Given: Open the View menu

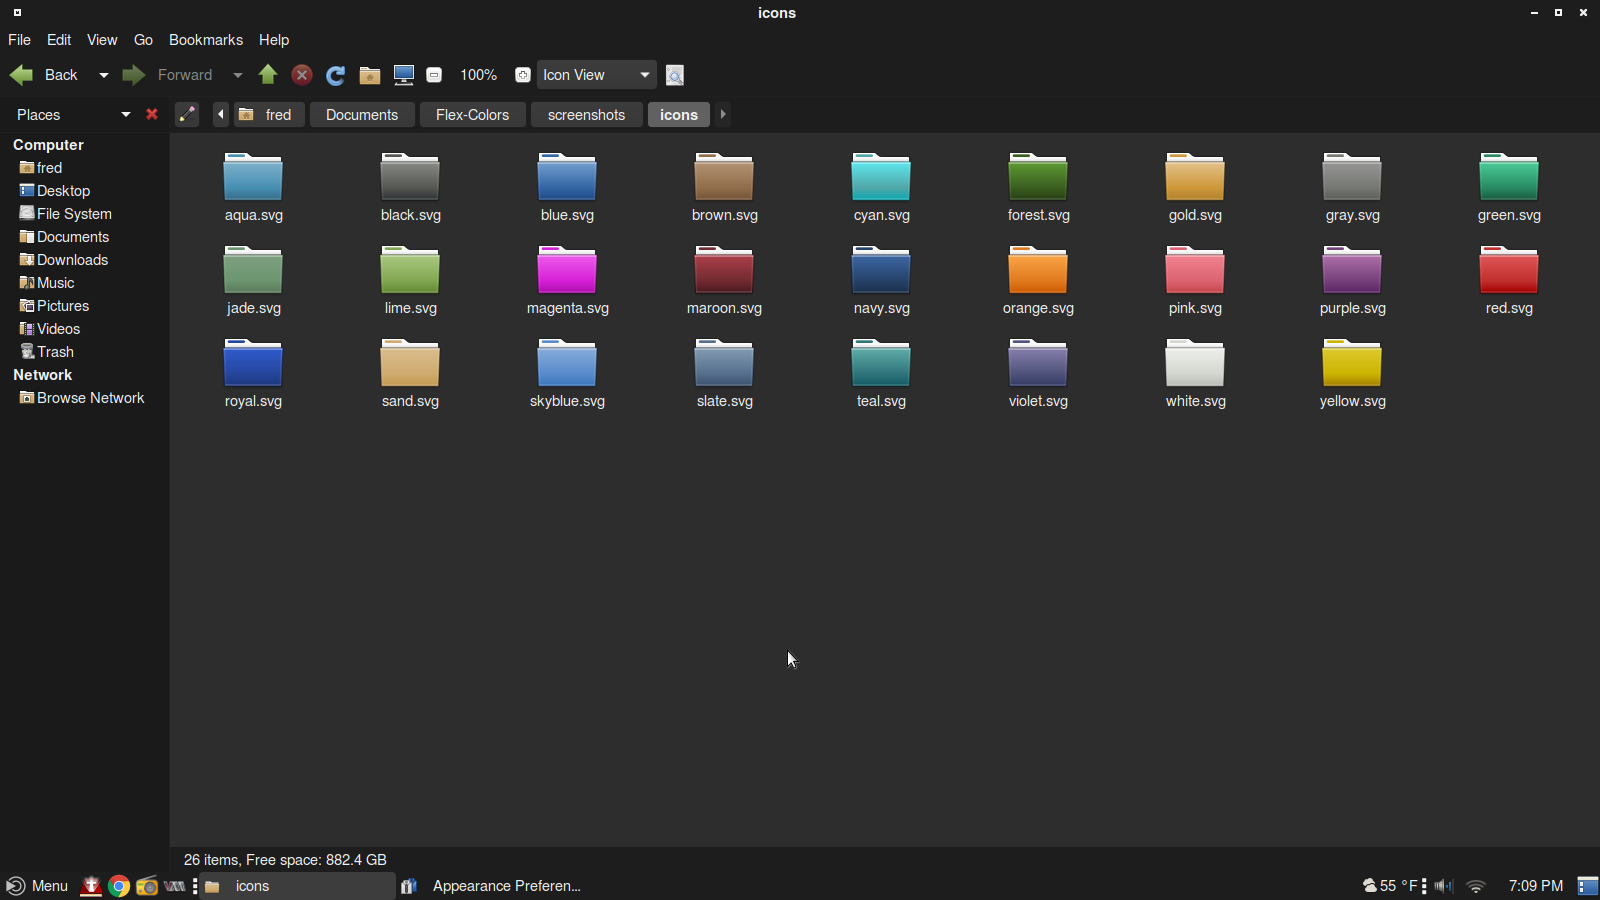Looking at the screenshot, I should point(102,40).
